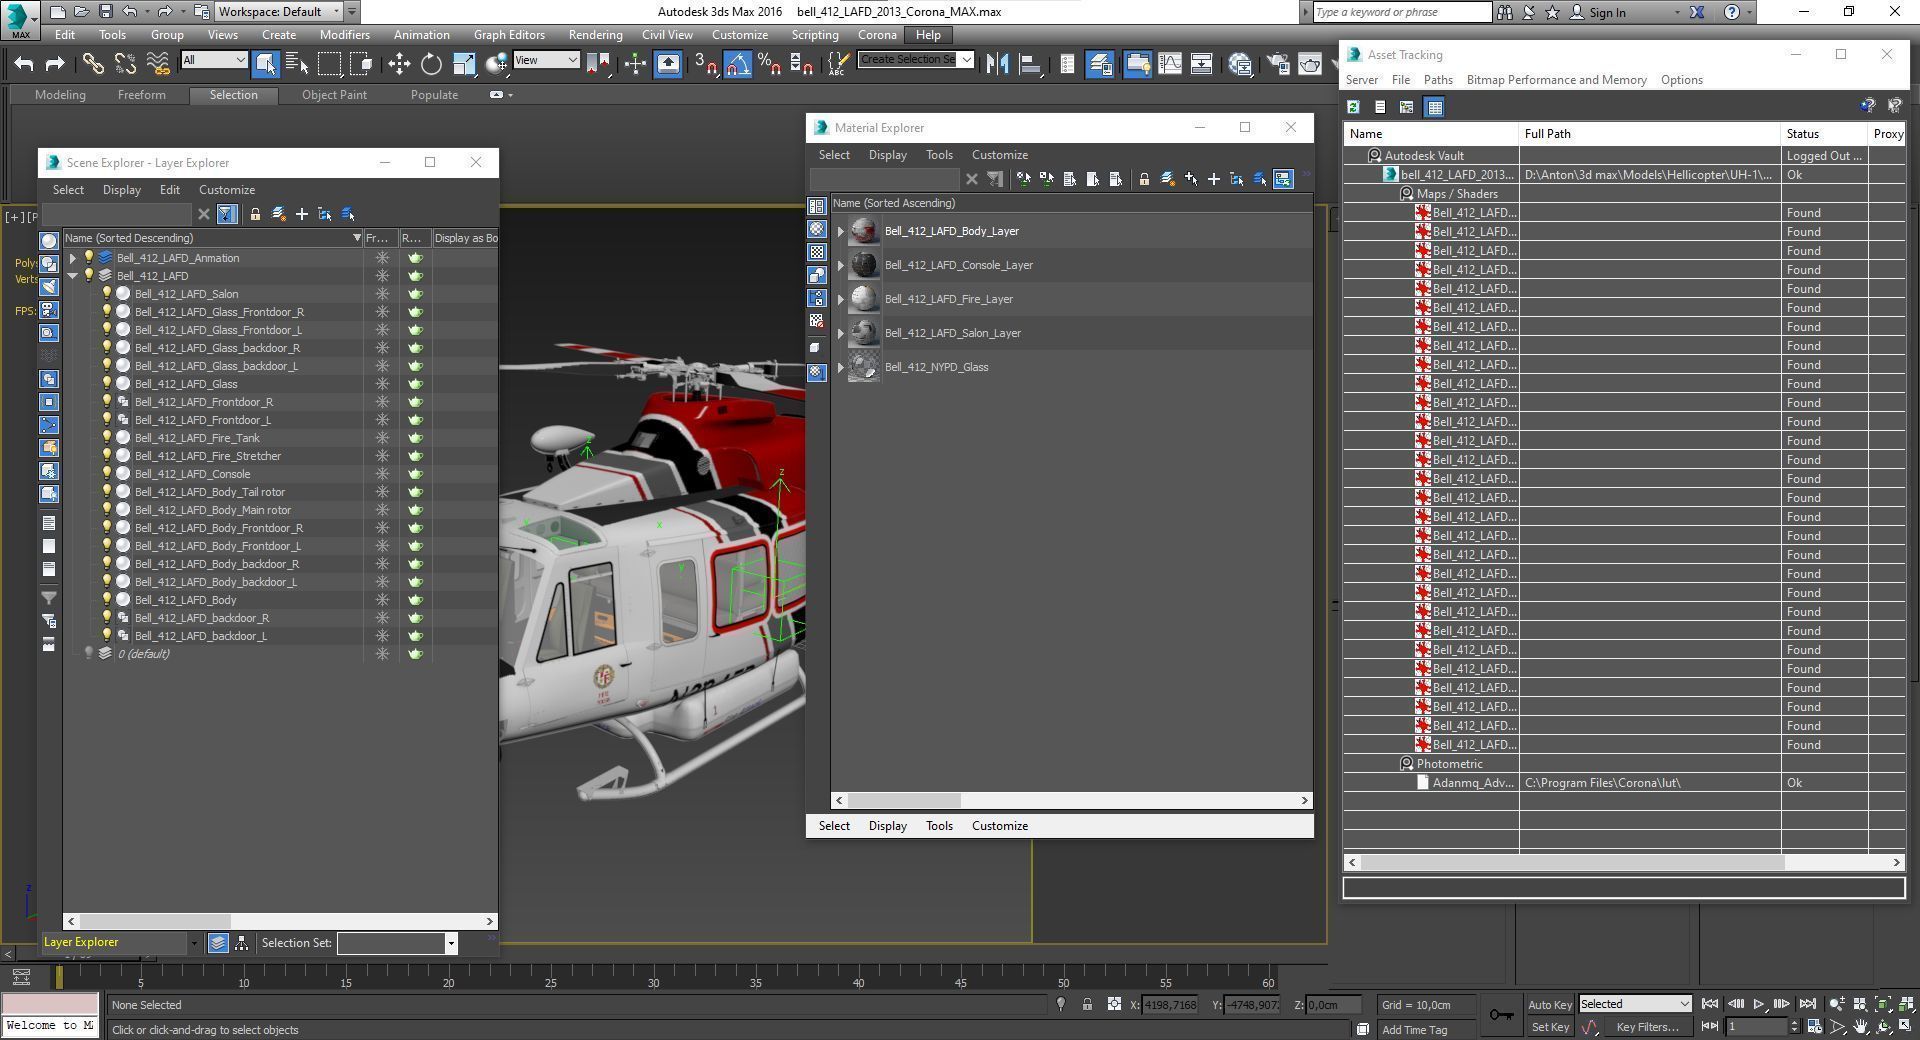Open Paths menu in Asset Tracking

click(1438, 80)
